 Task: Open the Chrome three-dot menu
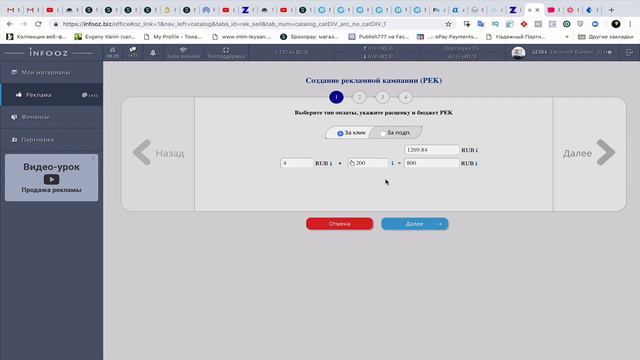click(631, 24)
